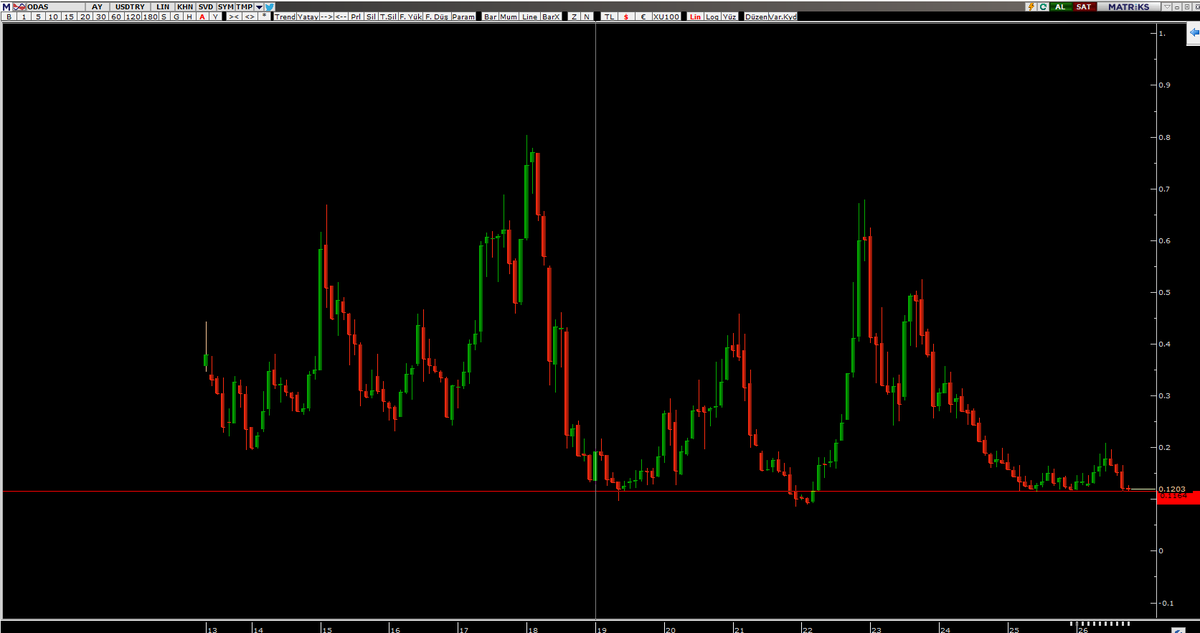Click the KHN tab button

185,6
